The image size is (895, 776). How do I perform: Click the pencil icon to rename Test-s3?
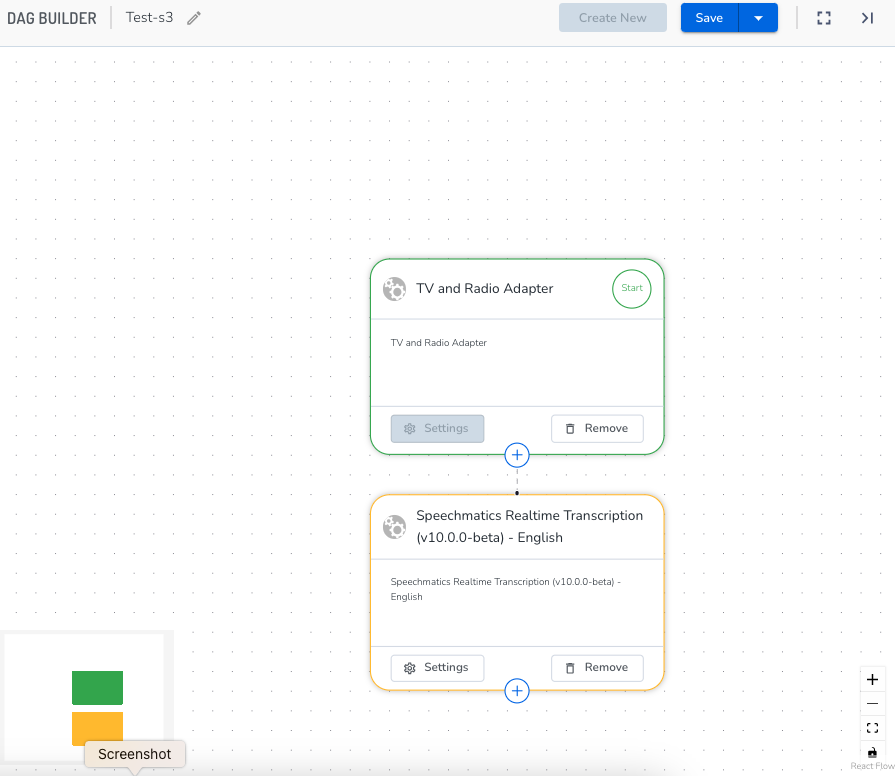(x=194, y=18)
